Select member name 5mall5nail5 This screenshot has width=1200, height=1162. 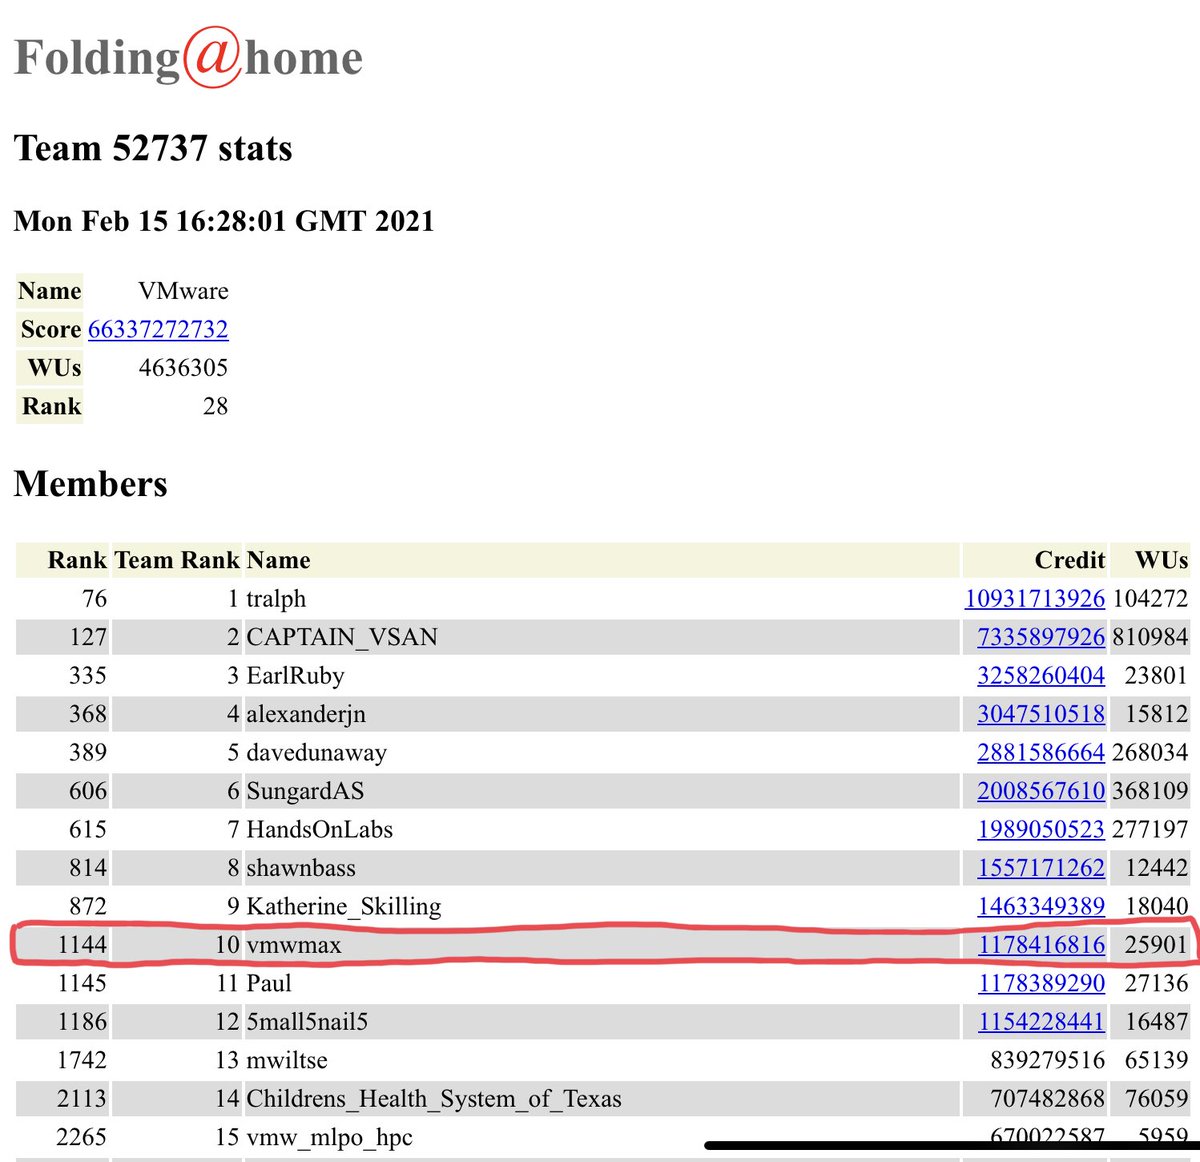point(307,1022)
